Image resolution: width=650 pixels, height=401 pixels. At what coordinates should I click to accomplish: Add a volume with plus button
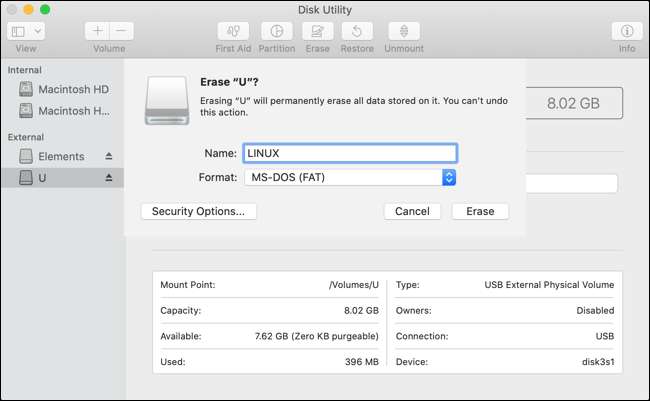pos(97,31)
